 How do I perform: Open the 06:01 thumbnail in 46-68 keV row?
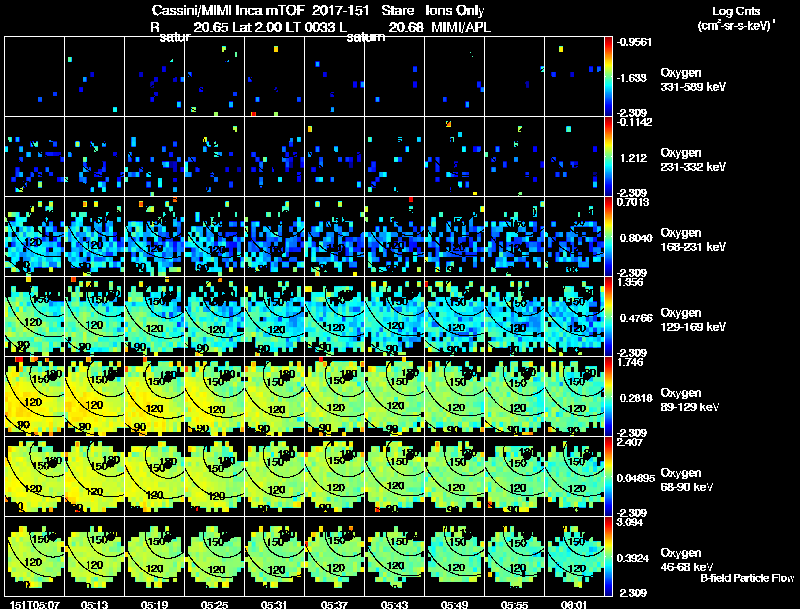point(574,556)
